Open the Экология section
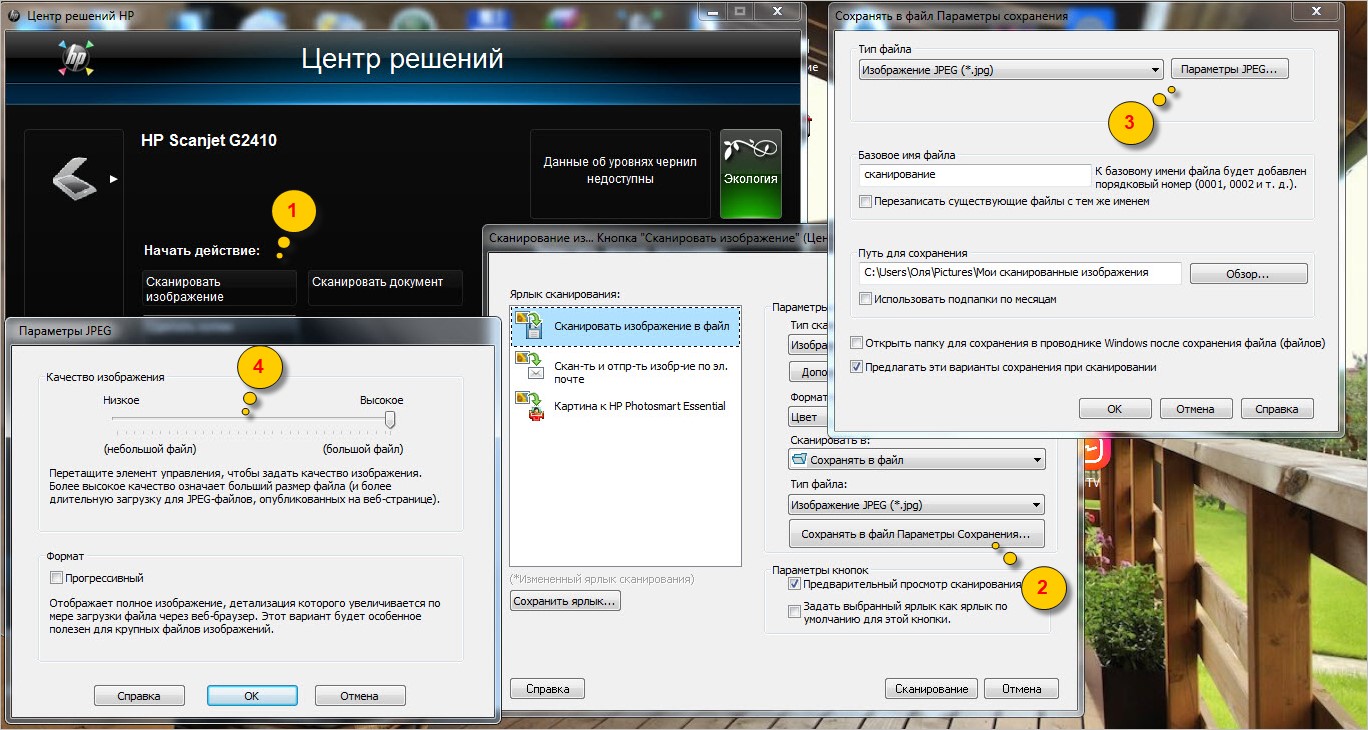The width and height of the screenshot is (1368, 730). click(x=751, y=174)
